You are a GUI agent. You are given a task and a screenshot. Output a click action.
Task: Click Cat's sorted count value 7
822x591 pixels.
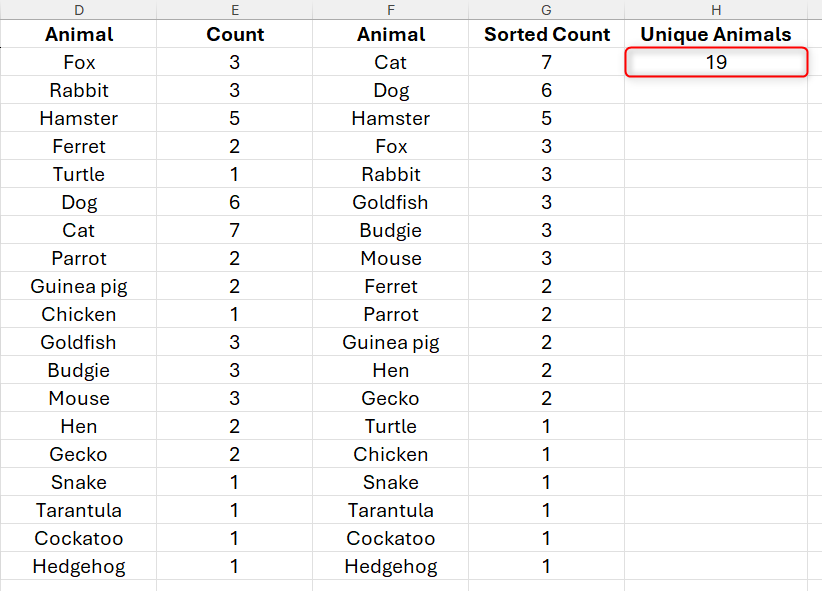click(x=546, y=62)
